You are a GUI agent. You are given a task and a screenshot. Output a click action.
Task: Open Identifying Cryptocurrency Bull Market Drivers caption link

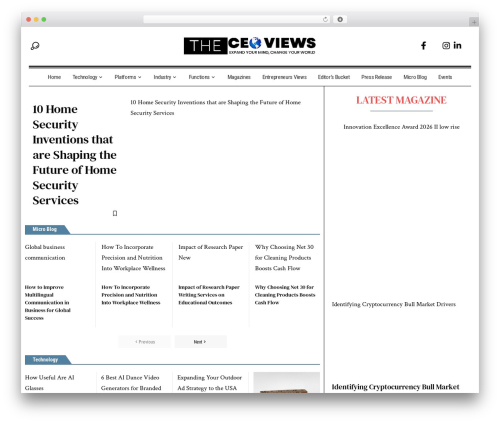pos(394,304)
